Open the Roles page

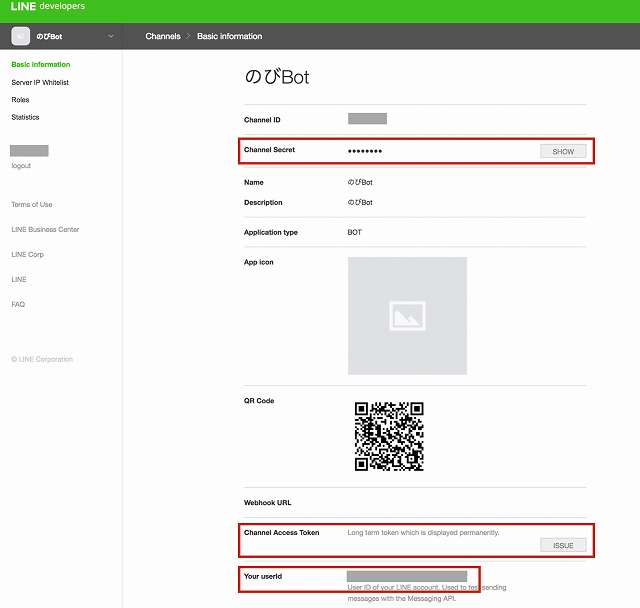point(20,100)
